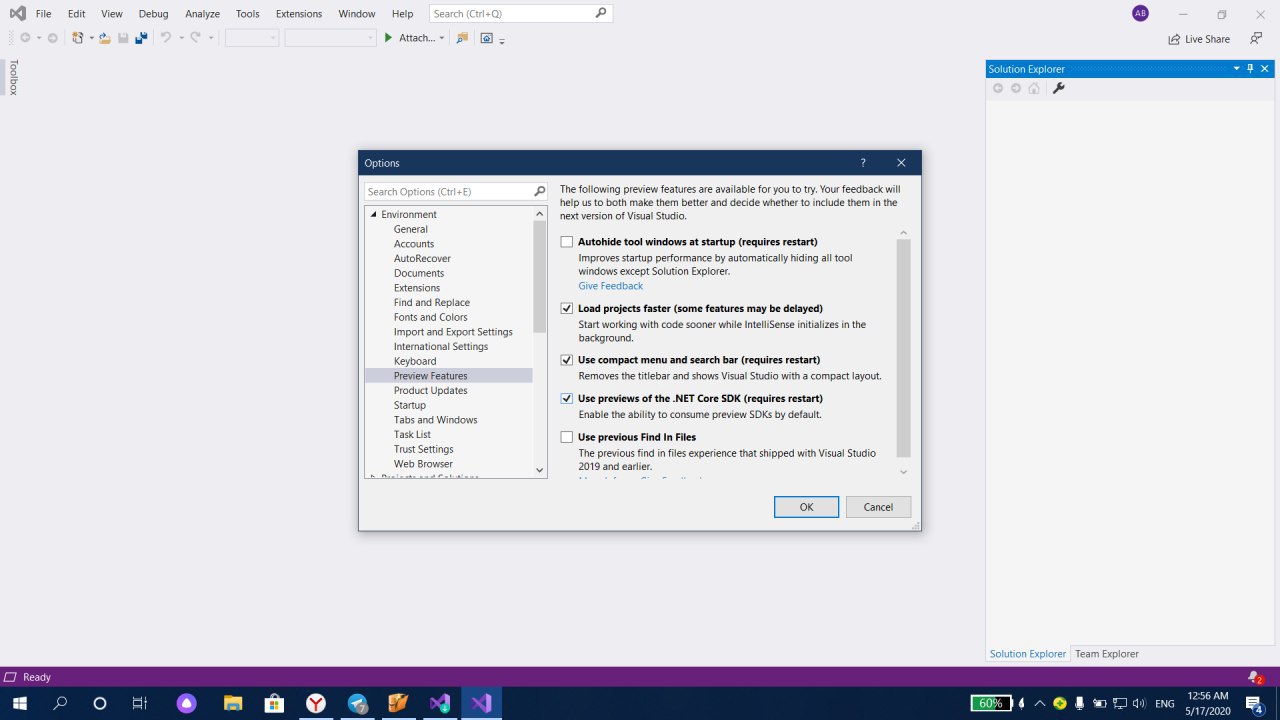Click the Solution Explorer wrench Properties icon
The width and height of the screenshot is (1280, 720).
[x=1059, y=88]
